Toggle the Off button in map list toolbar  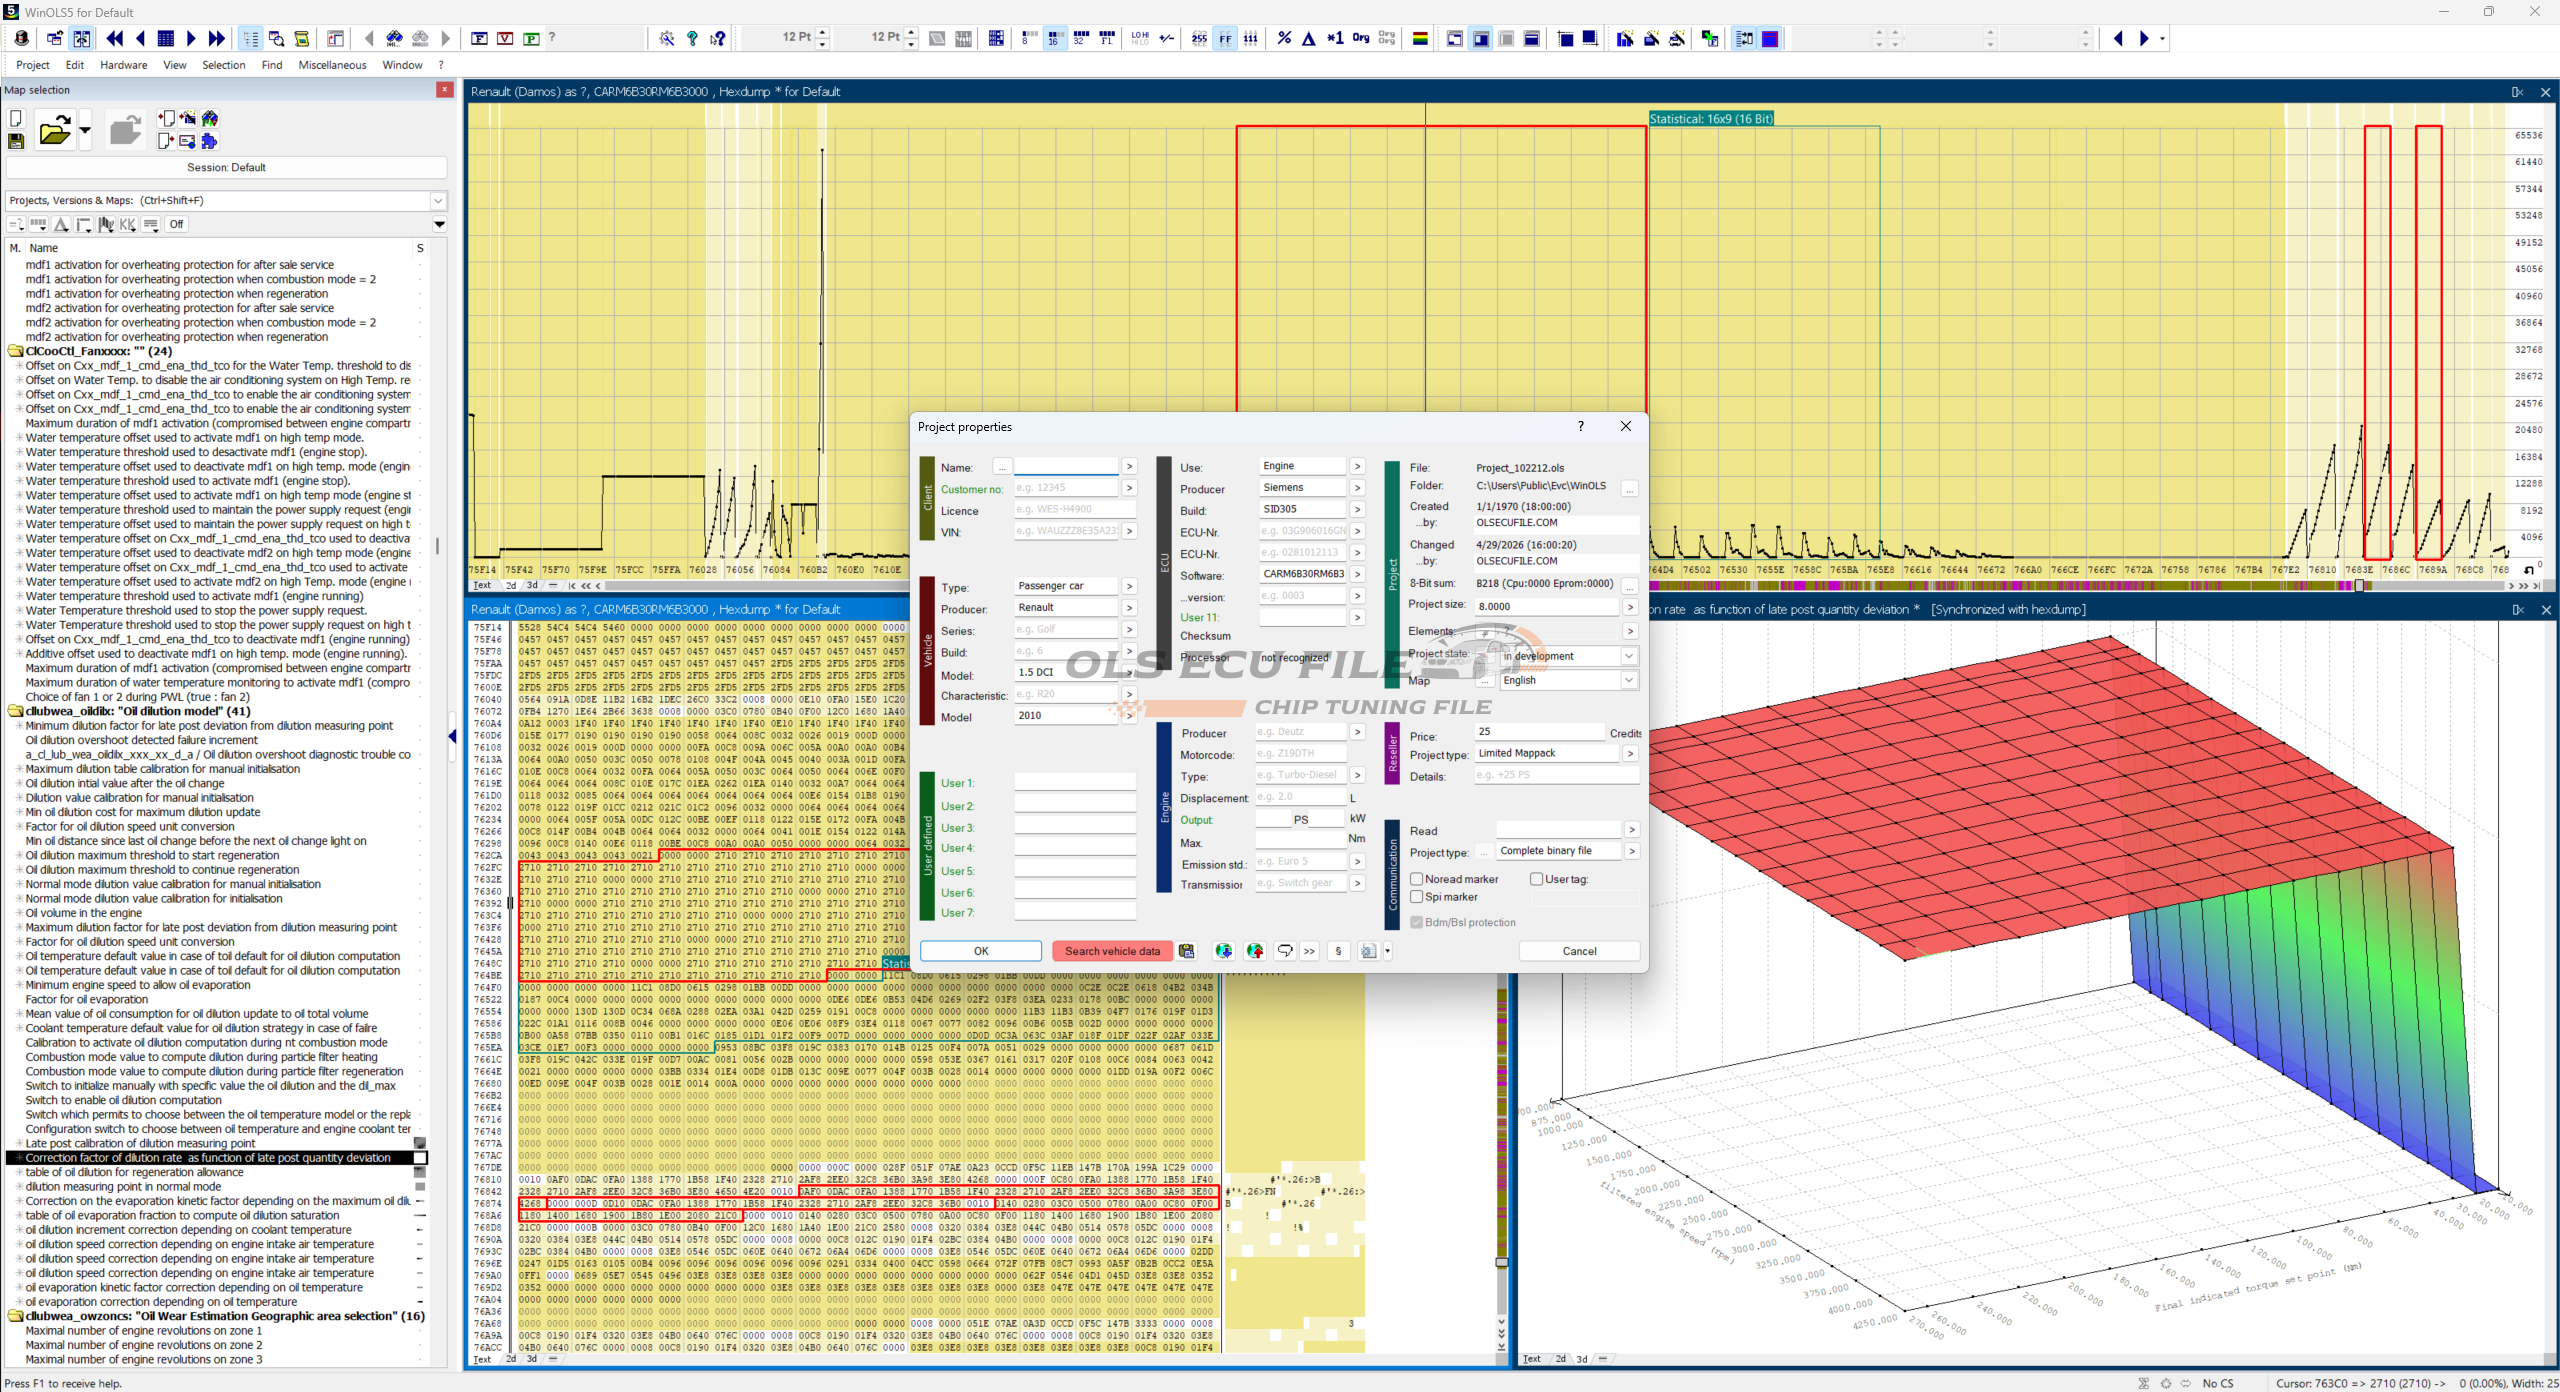[x=176, y=224]
